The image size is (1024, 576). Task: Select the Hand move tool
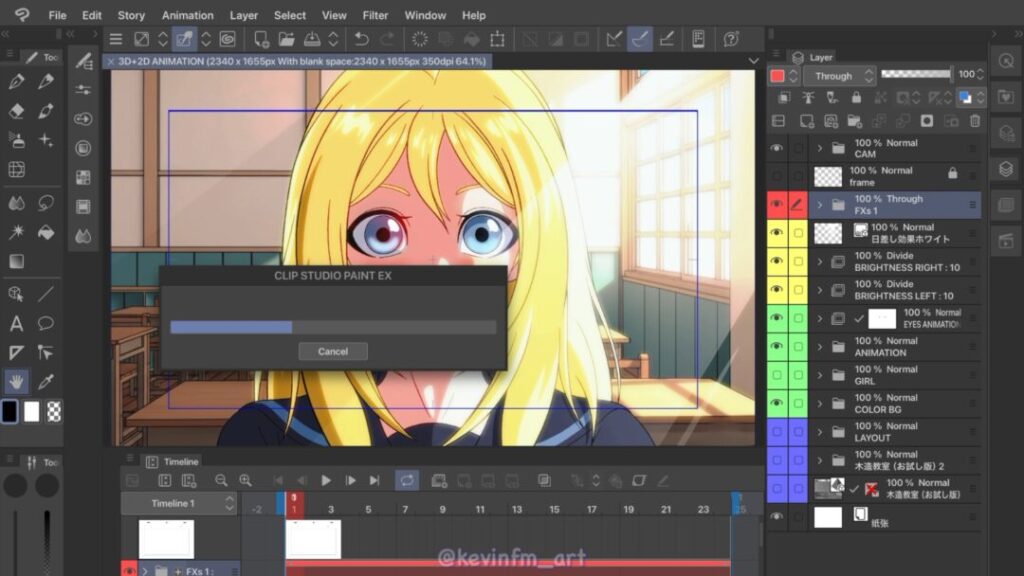(x=16, y=381)
